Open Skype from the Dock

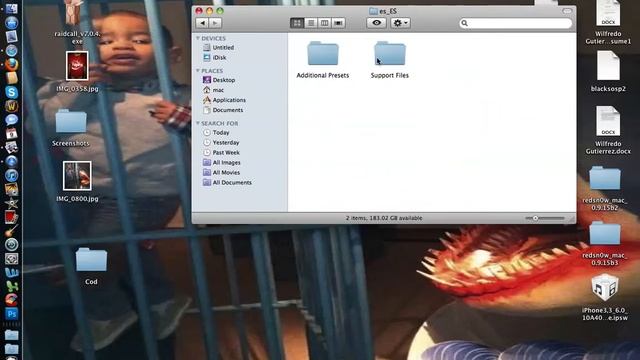[x=11, y=92]
